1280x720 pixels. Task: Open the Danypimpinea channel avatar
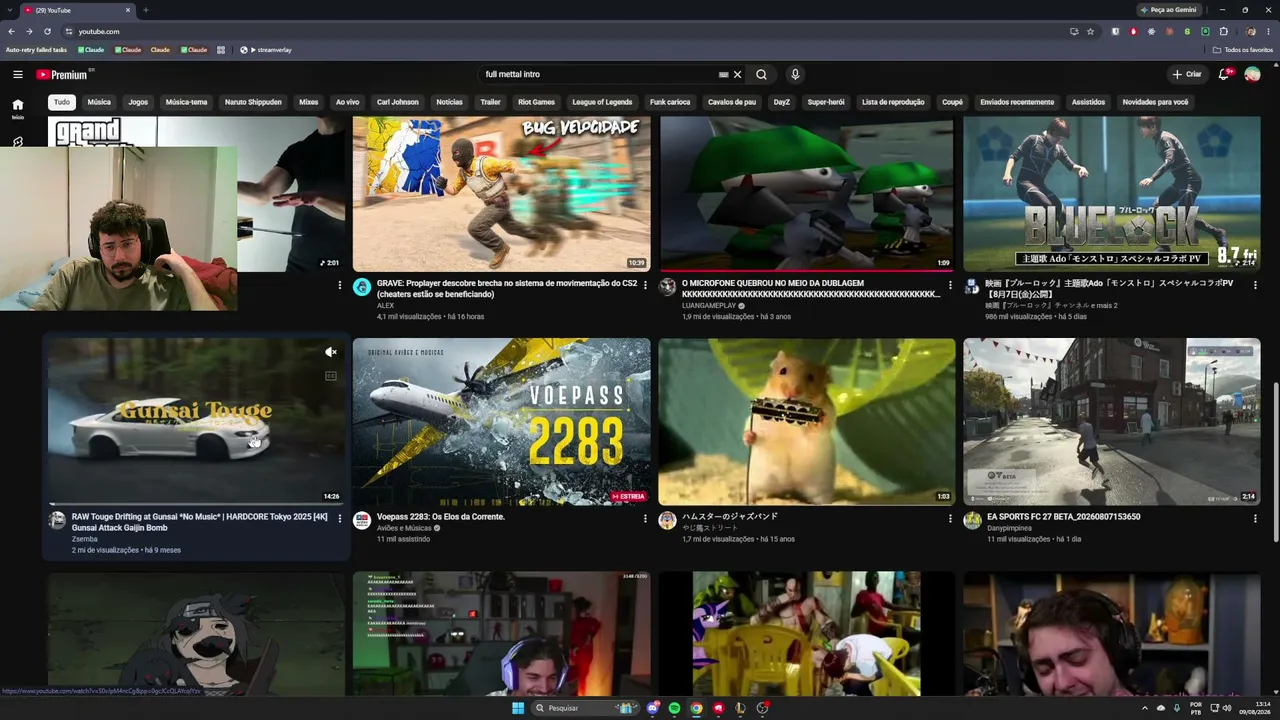tap(972, 520)
